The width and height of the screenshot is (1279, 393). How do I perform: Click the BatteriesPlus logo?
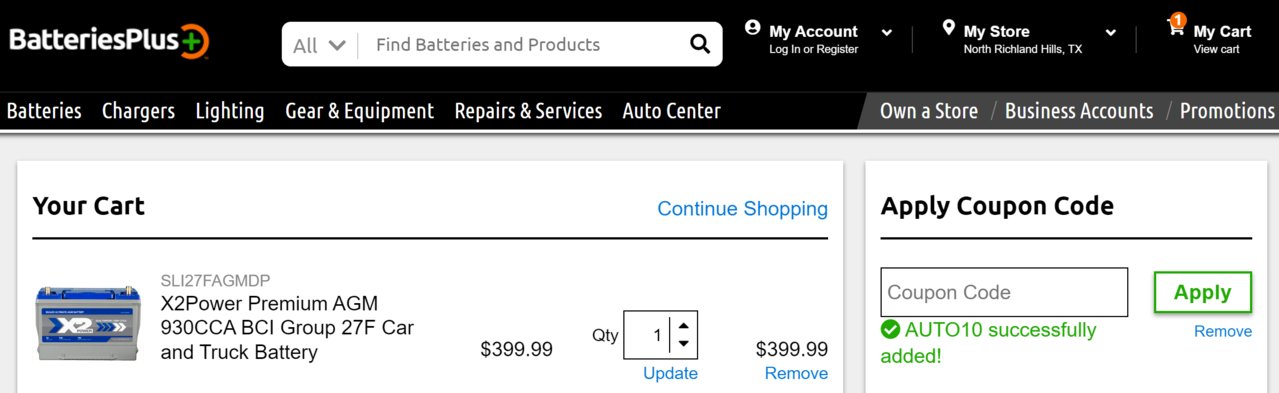coord(109,41)
